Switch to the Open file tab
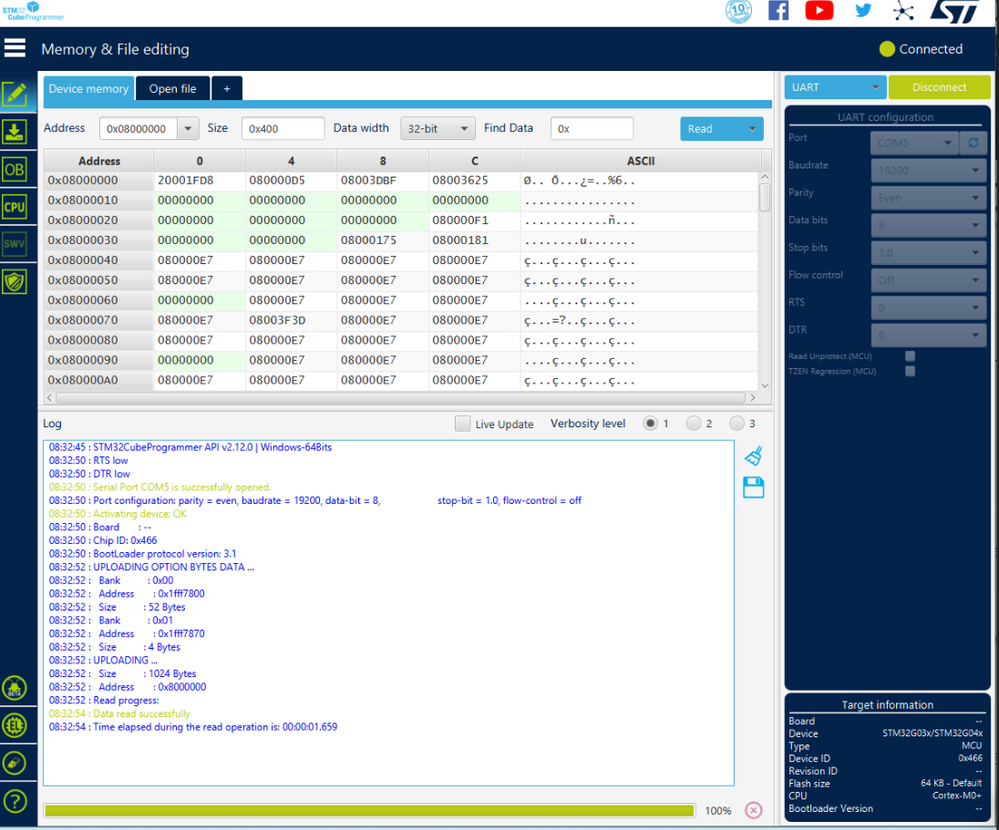 (x=173, y=89)
